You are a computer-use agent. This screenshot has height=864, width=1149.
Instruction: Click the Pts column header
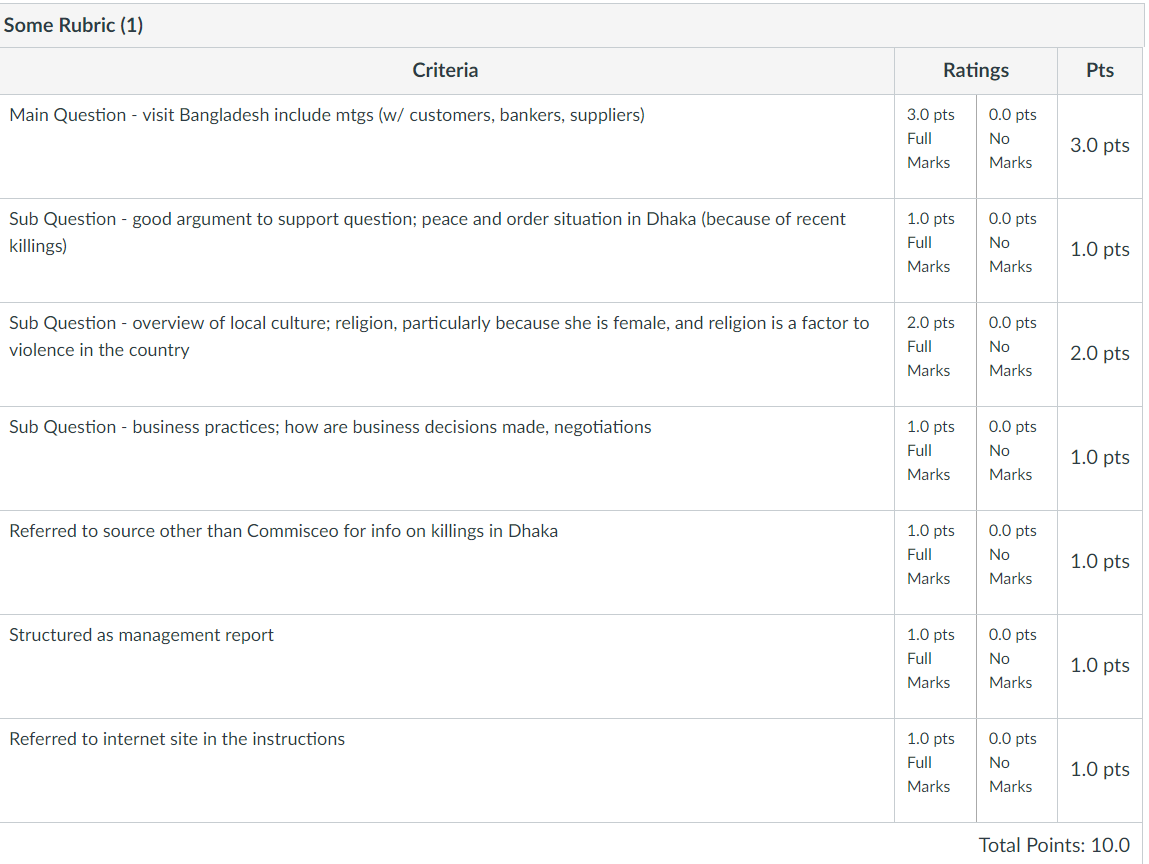1100,70
